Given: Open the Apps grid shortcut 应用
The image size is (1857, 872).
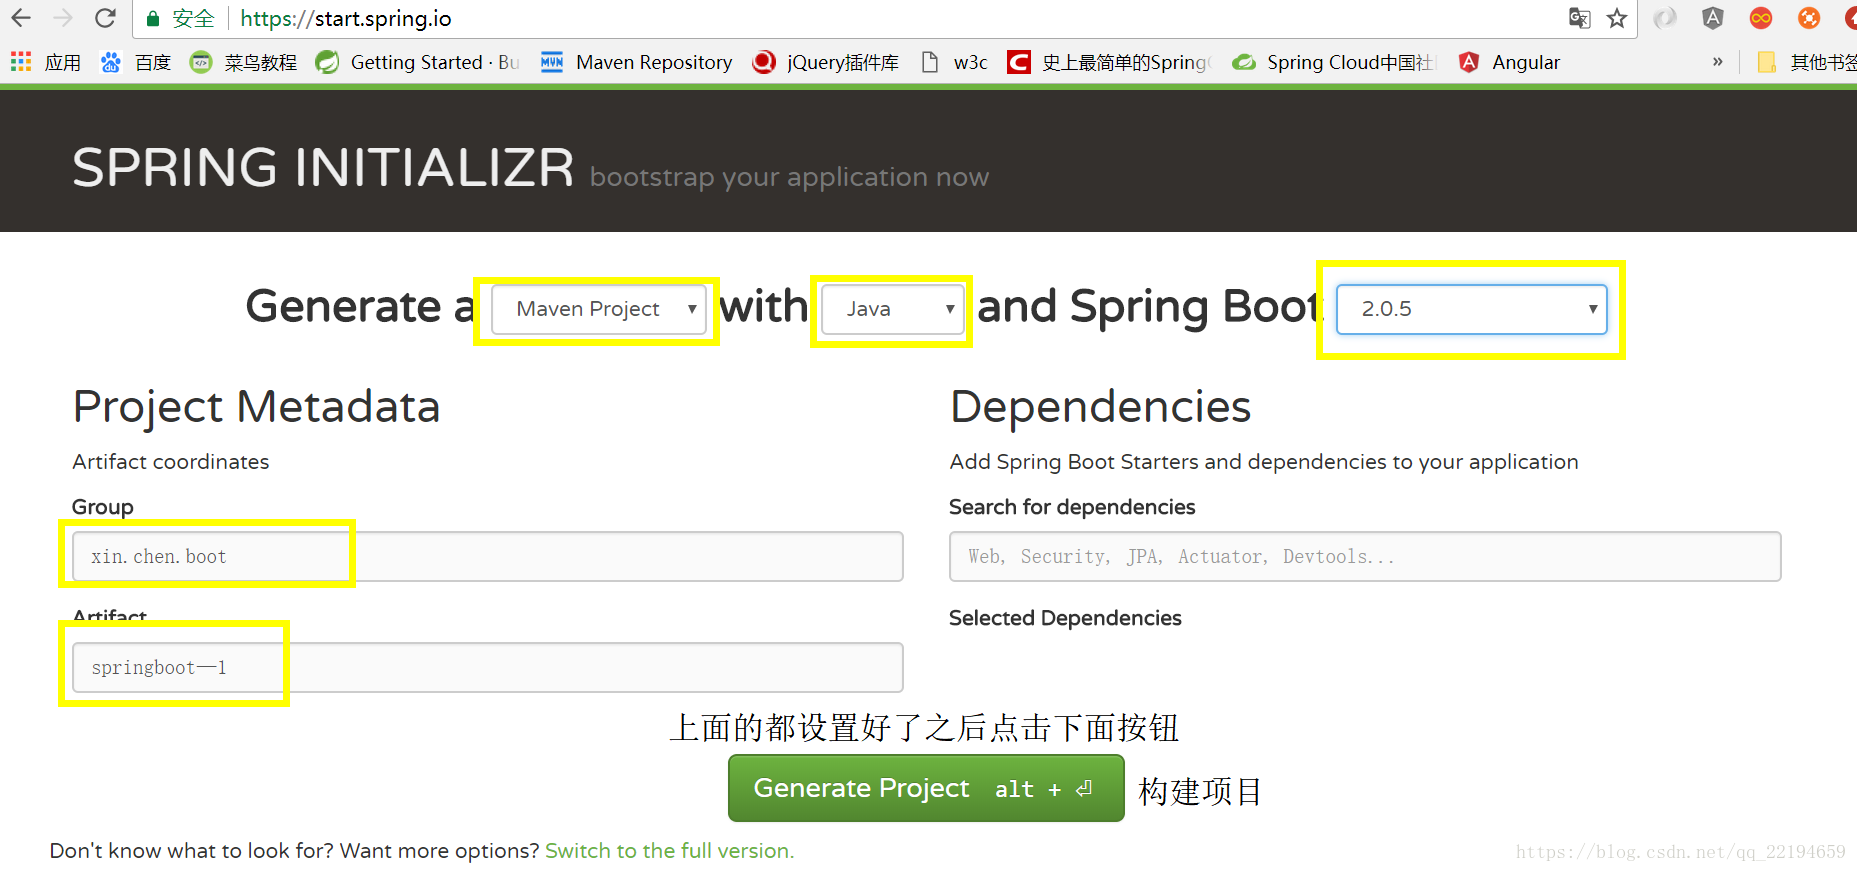Looking at the screenshot, I should point(46,62).
